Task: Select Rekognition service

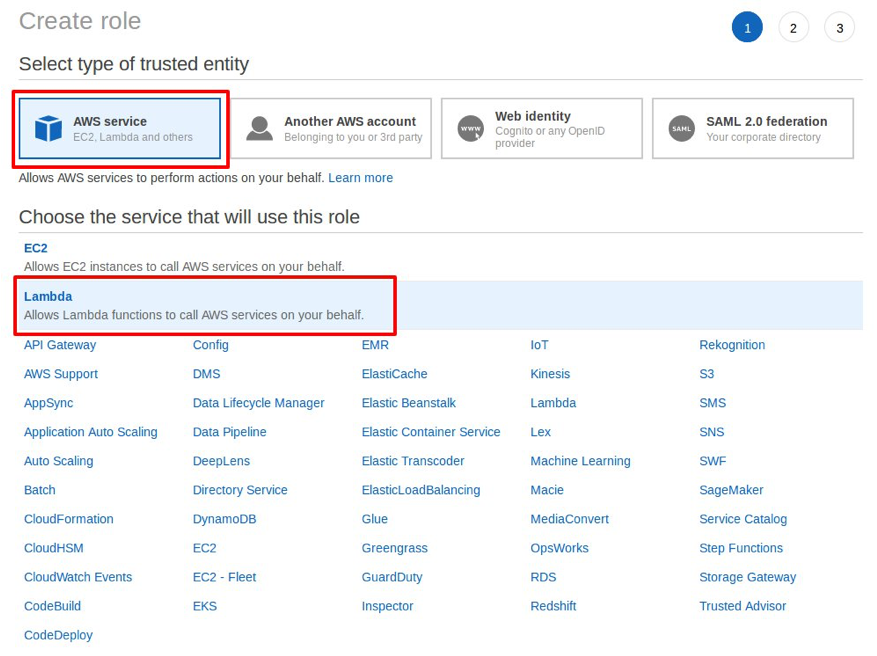Action: [732, 345]
